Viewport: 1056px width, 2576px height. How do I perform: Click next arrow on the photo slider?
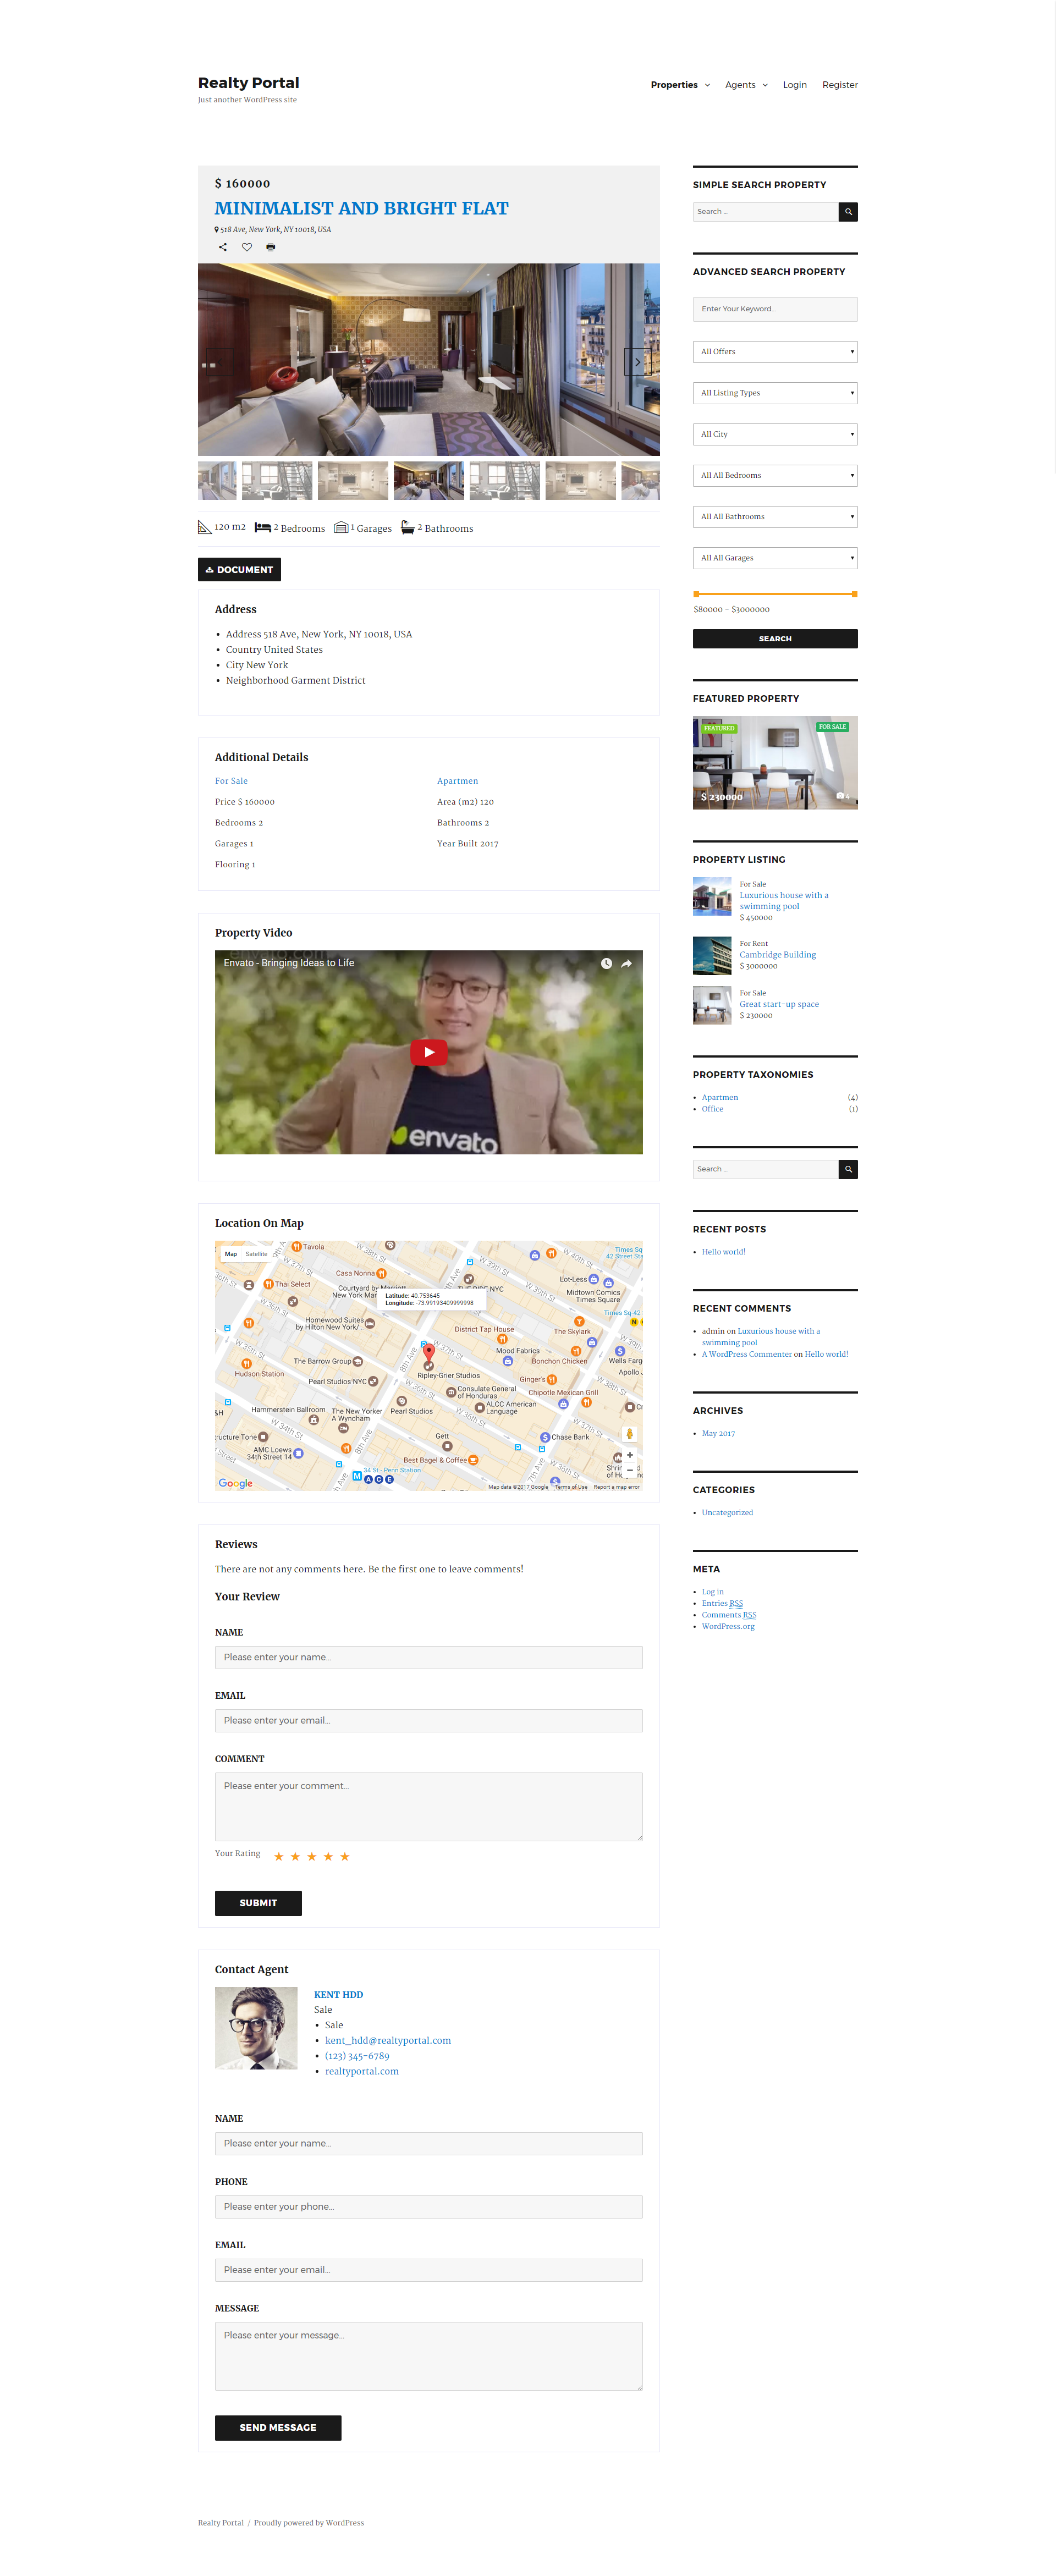pos(636,362)
